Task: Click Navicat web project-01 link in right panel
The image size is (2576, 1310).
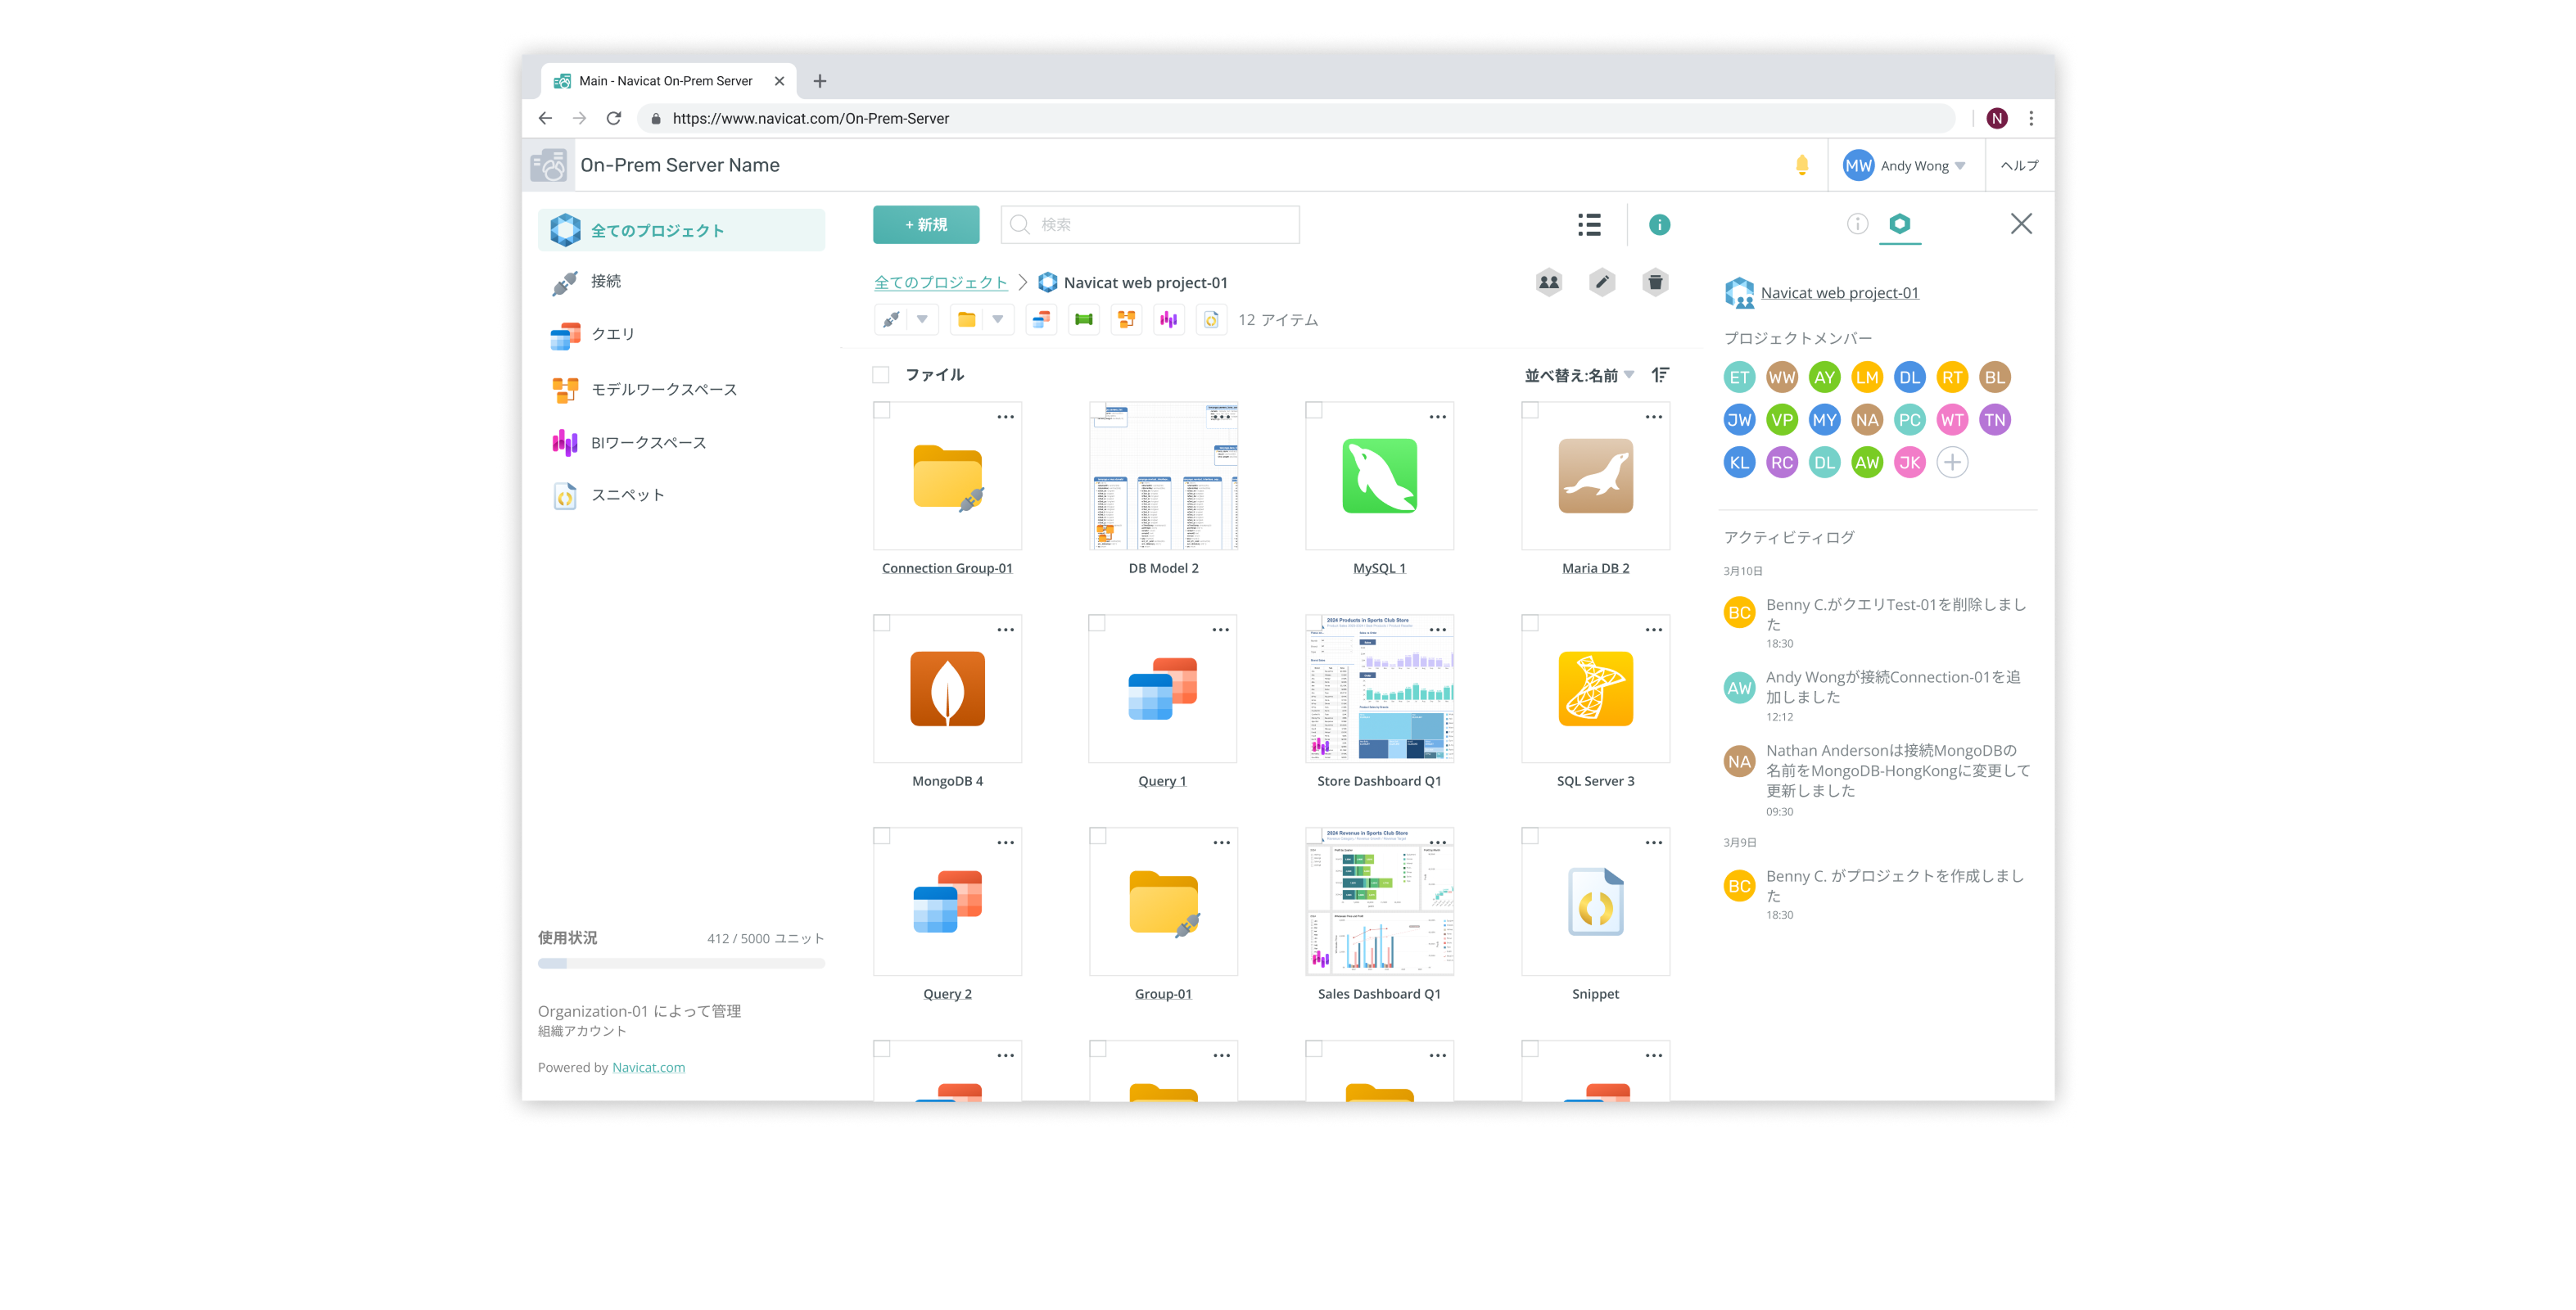Action: pos(1839,293)
